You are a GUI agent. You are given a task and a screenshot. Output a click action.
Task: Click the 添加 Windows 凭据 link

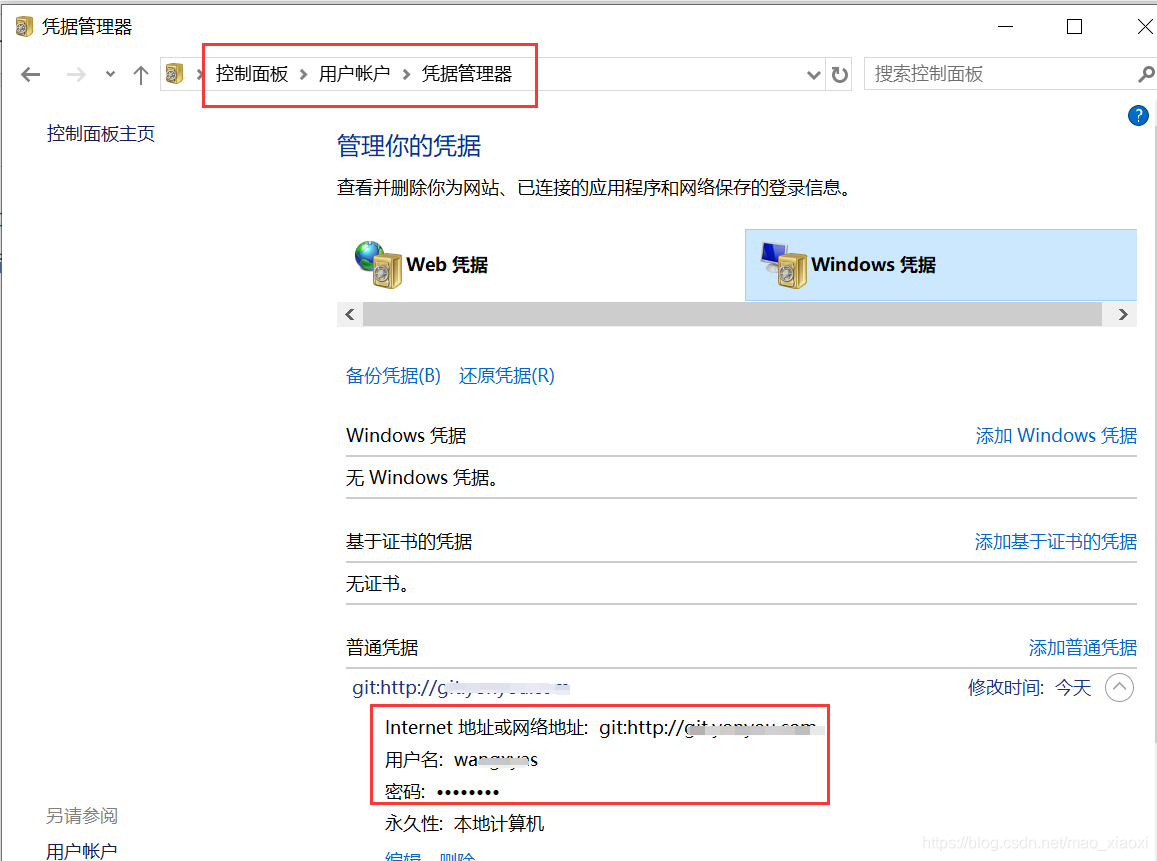1056,435
